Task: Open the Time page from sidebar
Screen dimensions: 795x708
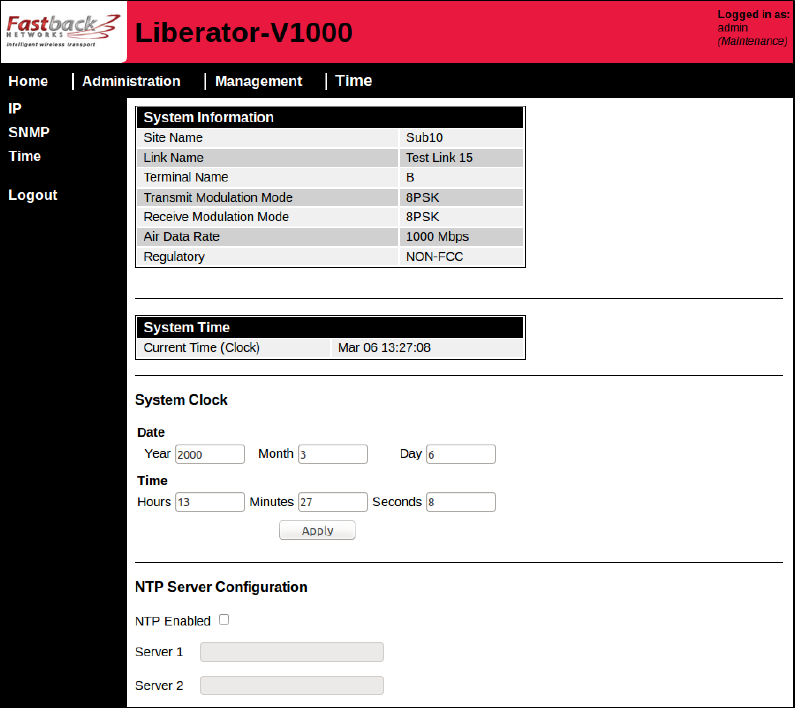Action: (24, 156)
